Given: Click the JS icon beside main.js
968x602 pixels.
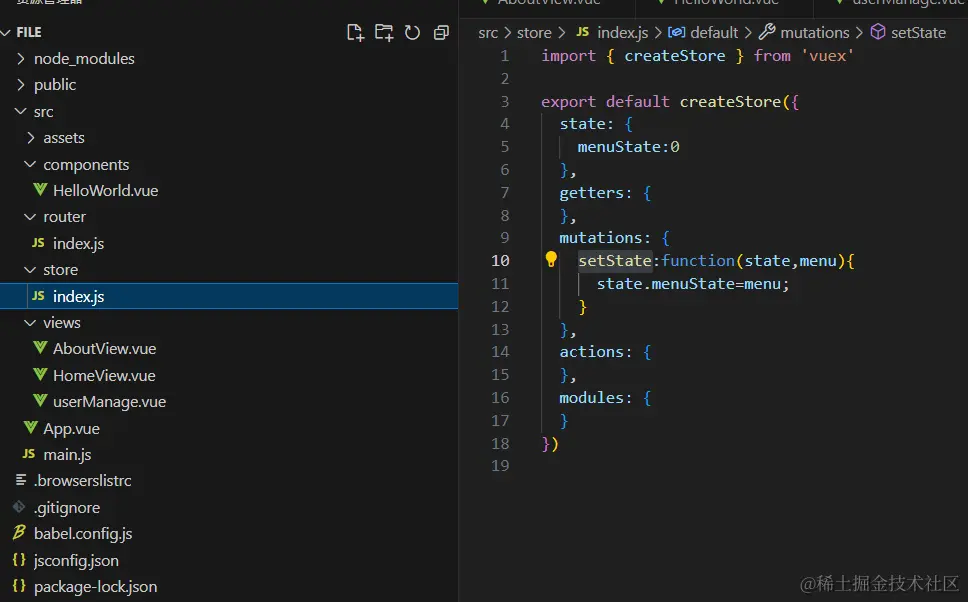Looking at the screenshot, I should [x=29, y=454].
